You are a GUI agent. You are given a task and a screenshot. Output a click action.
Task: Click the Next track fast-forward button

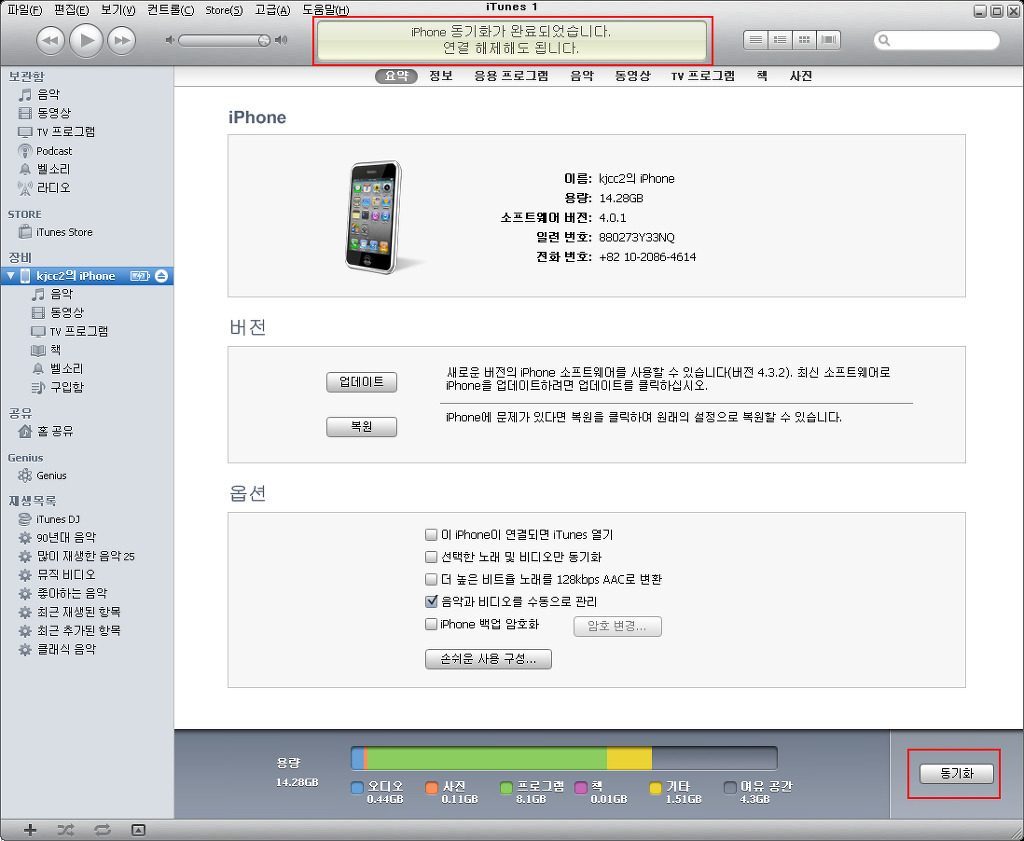coord(121,40)
